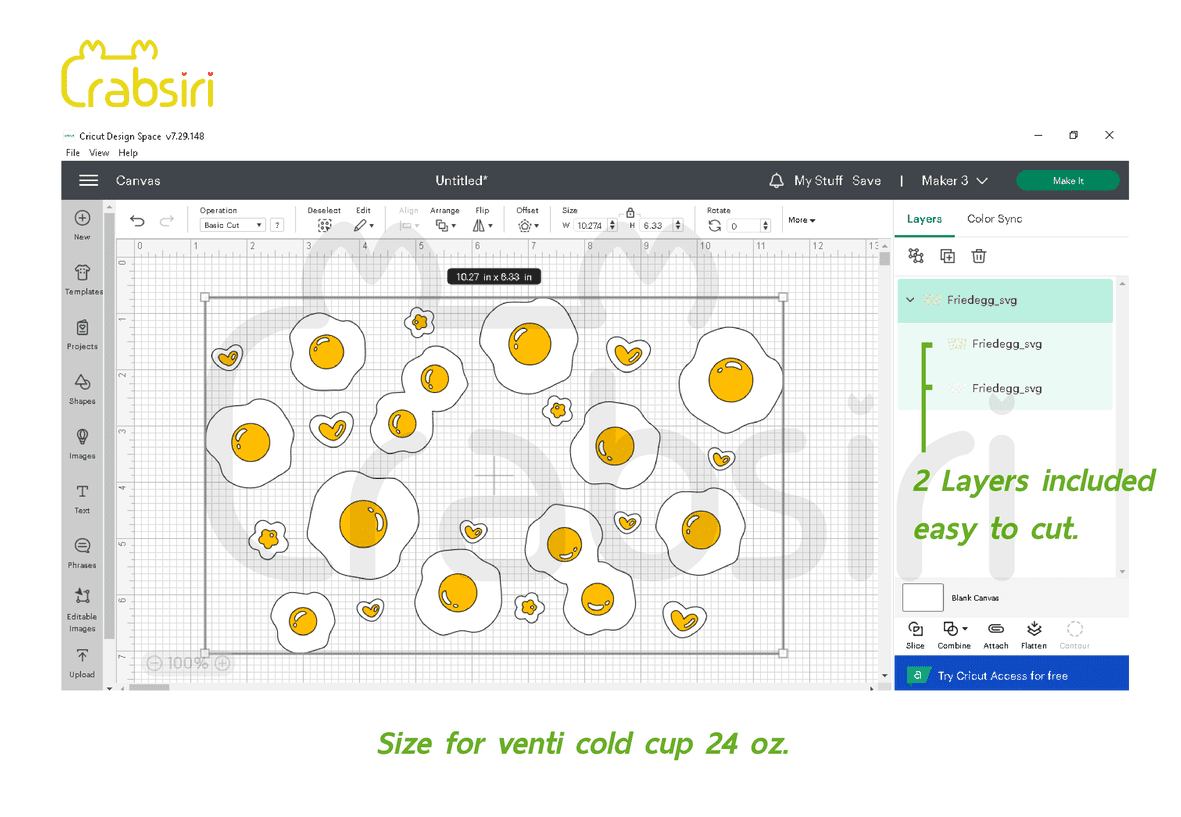Click Try Cricut Access for free banner
This screenshot has height=817, width=1181.
tap(1011, 676)
